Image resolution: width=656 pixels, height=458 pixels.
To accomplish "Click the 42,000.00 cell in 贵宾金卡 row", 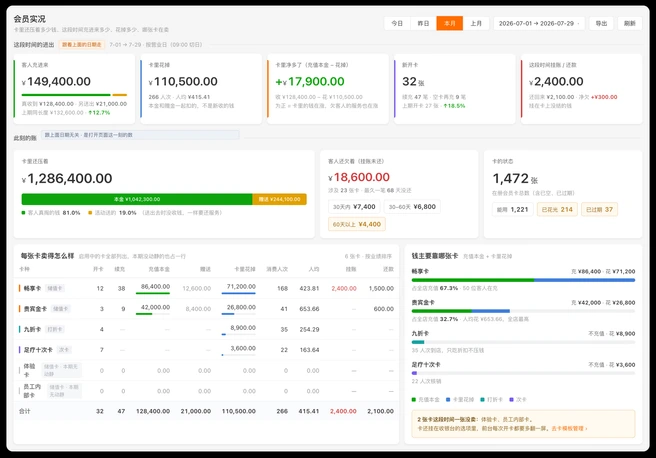I will point(155,307).
